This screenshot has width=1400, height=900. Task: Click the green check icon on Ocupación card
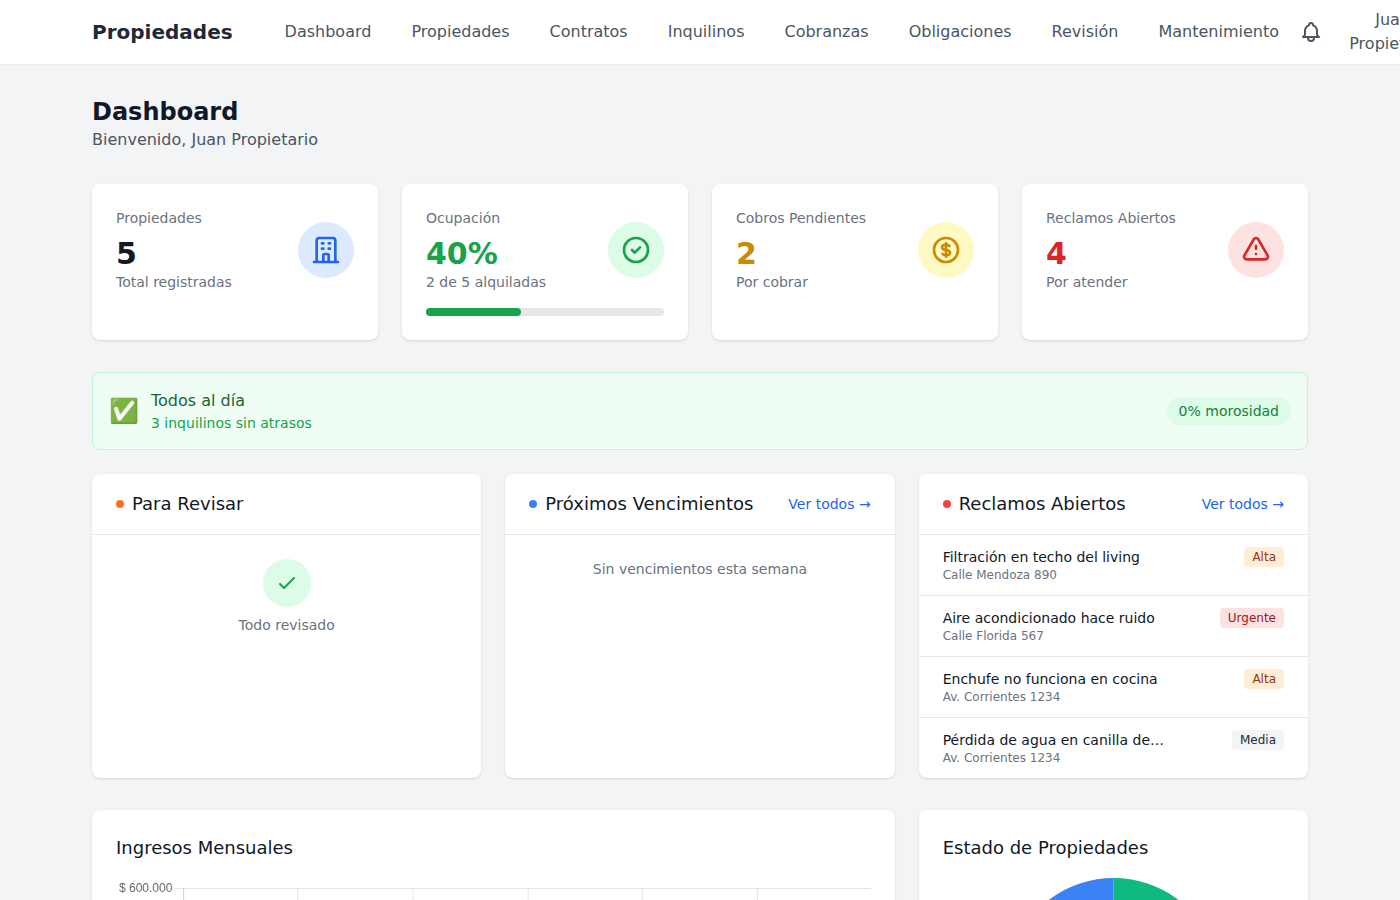pos(636,250)
